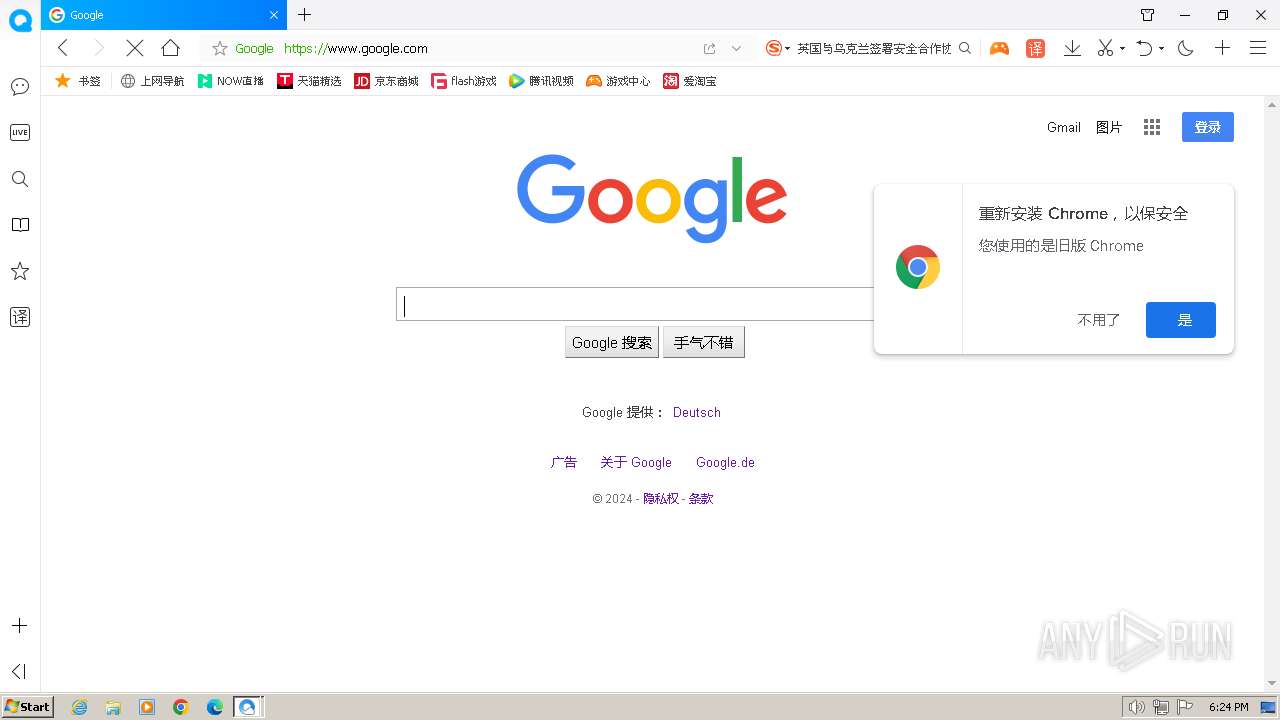Open the chat messages sidebar icon
This screenshot has height=720, width=1280.
pos(20,87)
